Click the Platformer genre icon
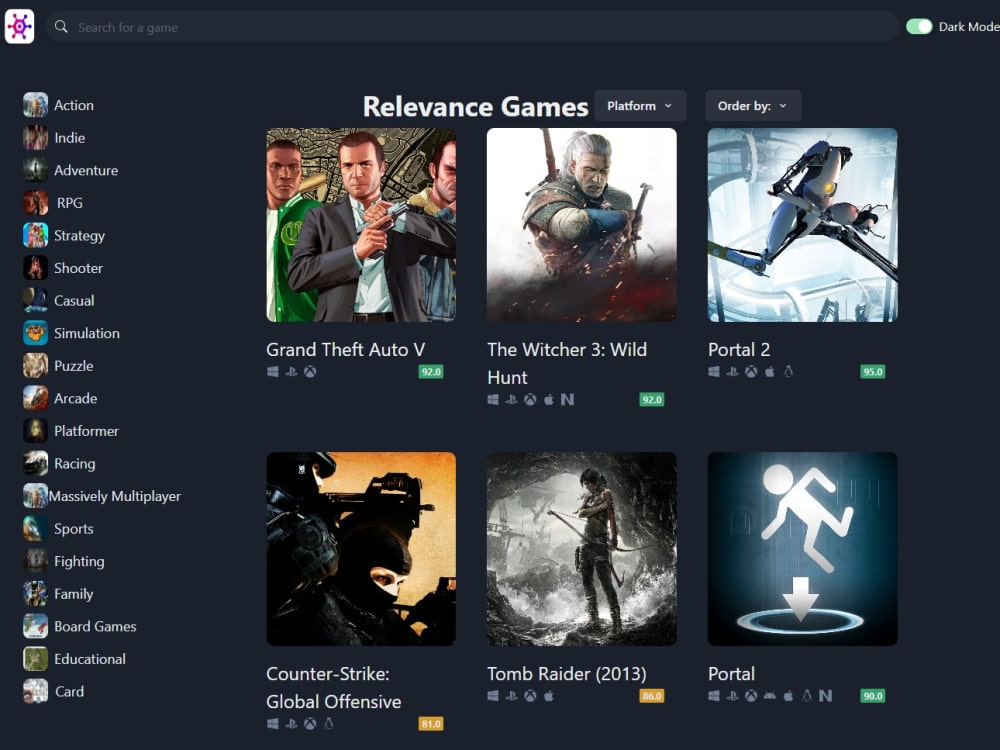The width and height of the screenshot is (1000, 750). click(35, 430)
